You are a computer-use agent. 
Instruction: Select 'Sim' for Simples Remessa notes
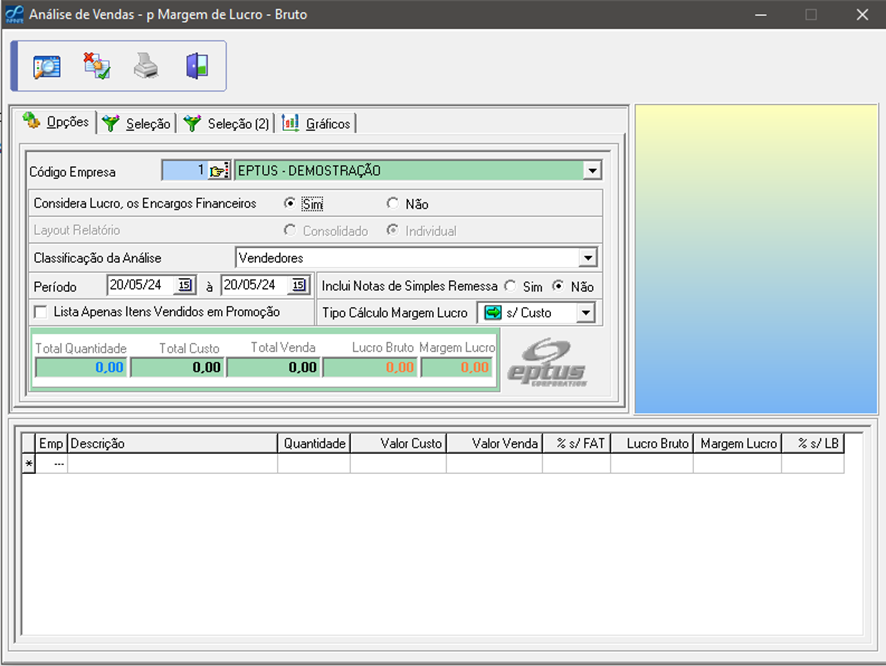coord(510,287)
